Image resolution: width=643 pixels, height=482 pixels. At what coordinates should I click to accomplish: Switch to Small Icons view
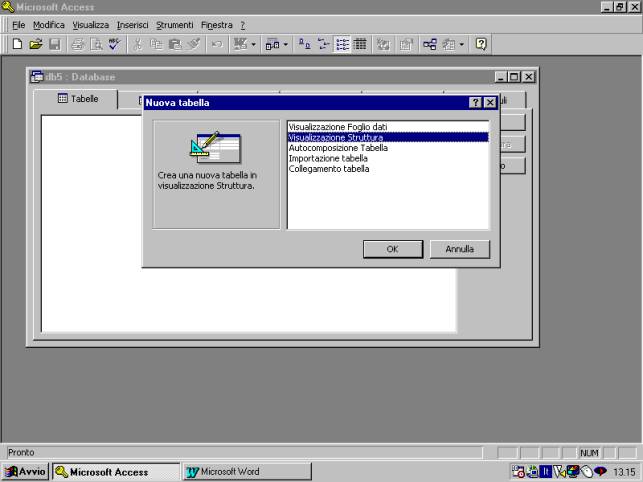(x=324, y=44)
